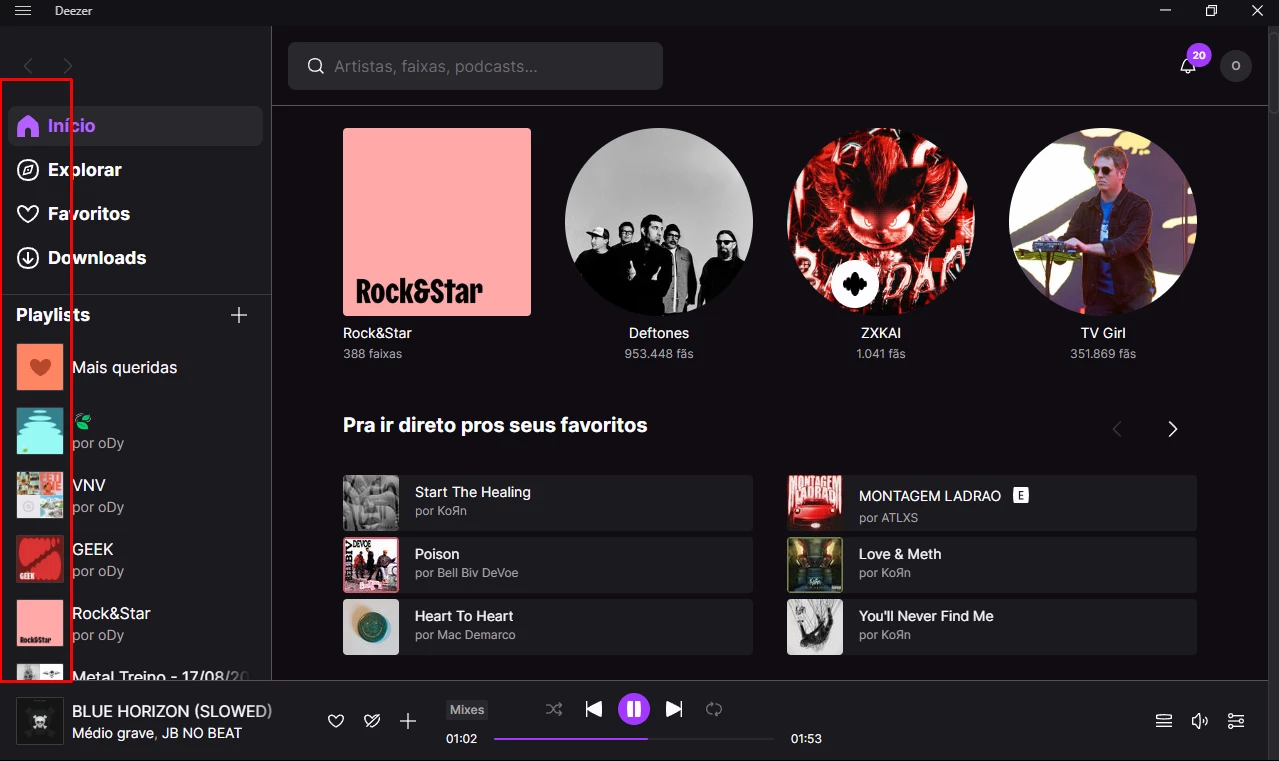Skip to next track
This screenshot has width=1279, height=761.
tap(674, 709)
